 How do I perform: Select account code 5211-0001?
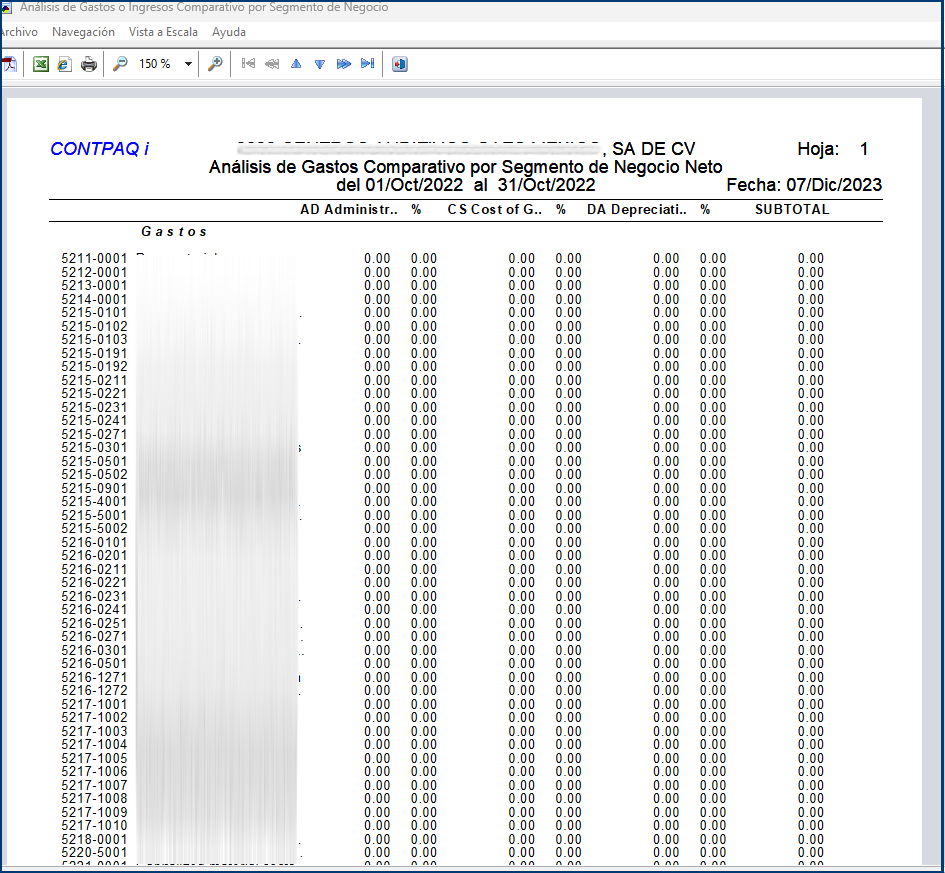pos(95,258)
